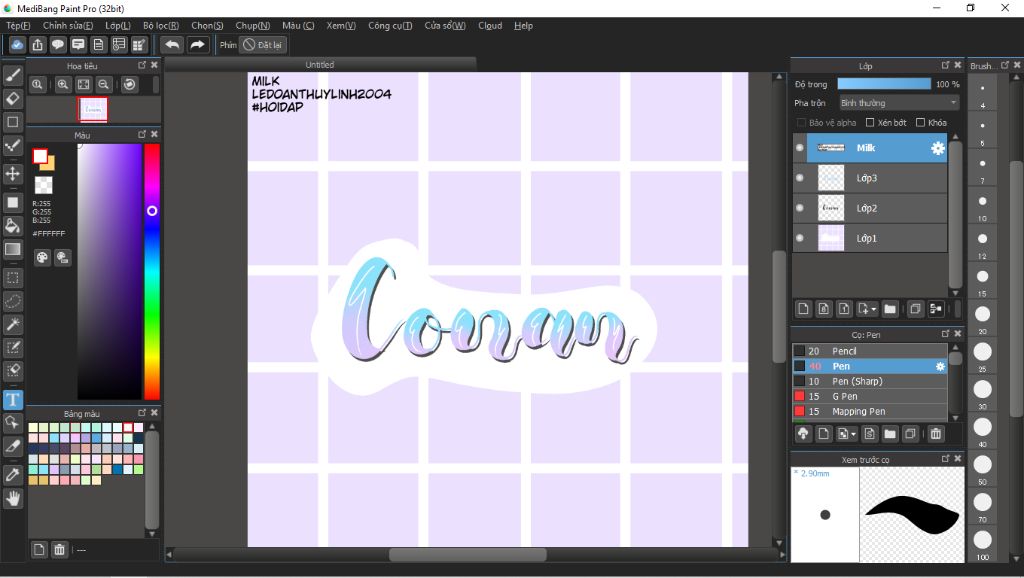Image resolution: width=1024 pixels, height=578 pixels.
Task: Select the Gradient tool
Action: (12, 249)
